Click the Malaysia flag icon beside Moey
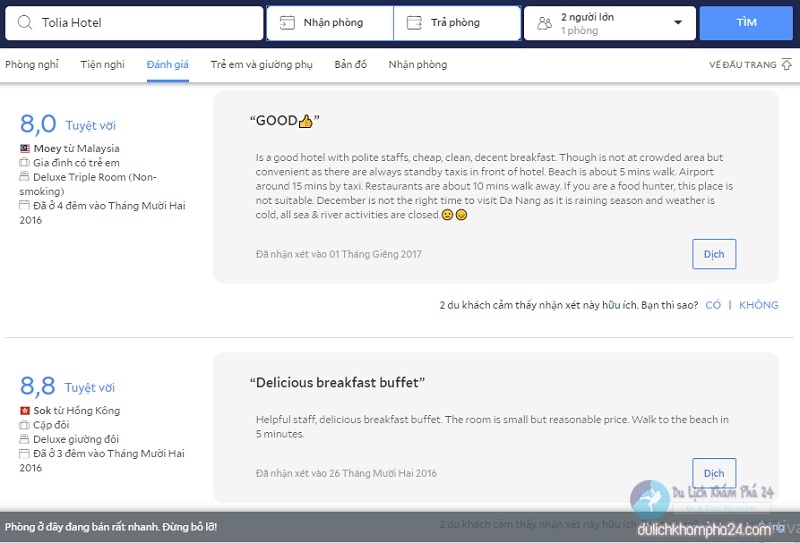 [24, 148]
